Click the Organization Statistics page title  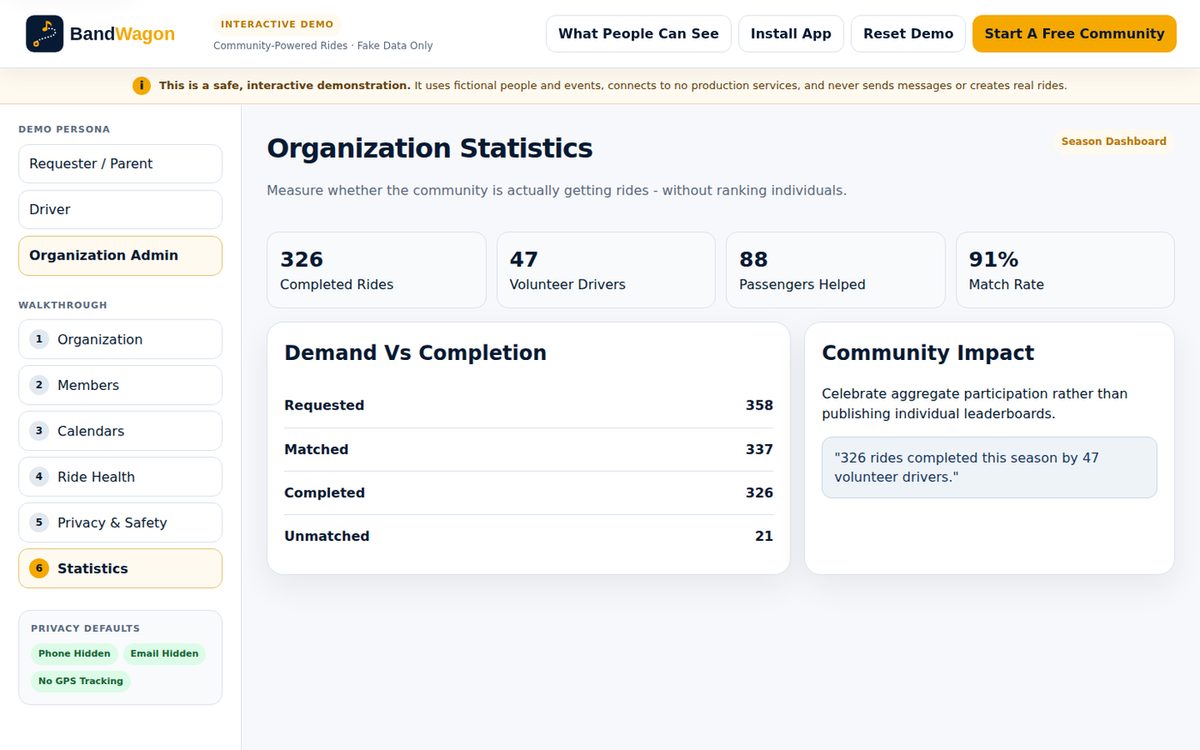(x=429, y=148)
